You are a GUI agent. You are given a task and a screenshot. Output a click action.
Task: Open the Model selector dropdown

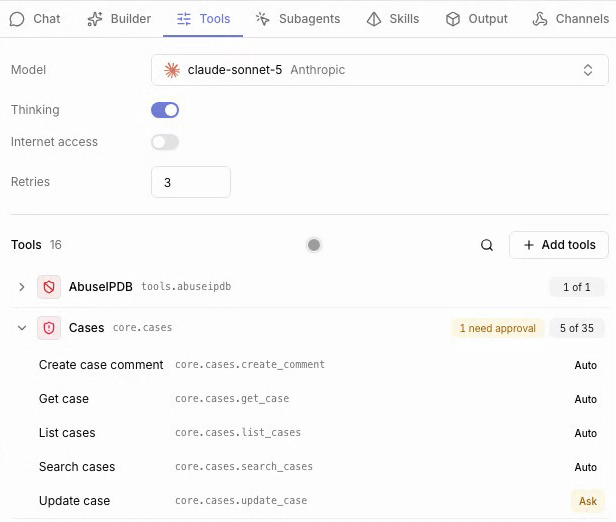pos(380,70)
